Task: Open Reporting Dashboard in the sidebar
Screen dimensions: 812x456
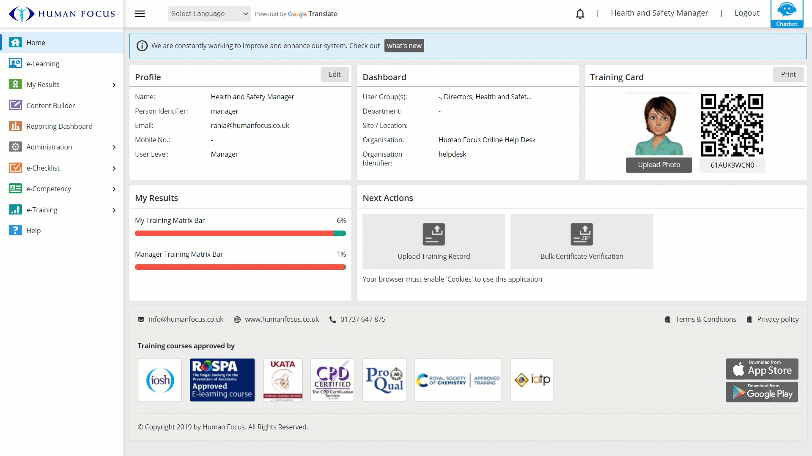Action: pos(58,126)
